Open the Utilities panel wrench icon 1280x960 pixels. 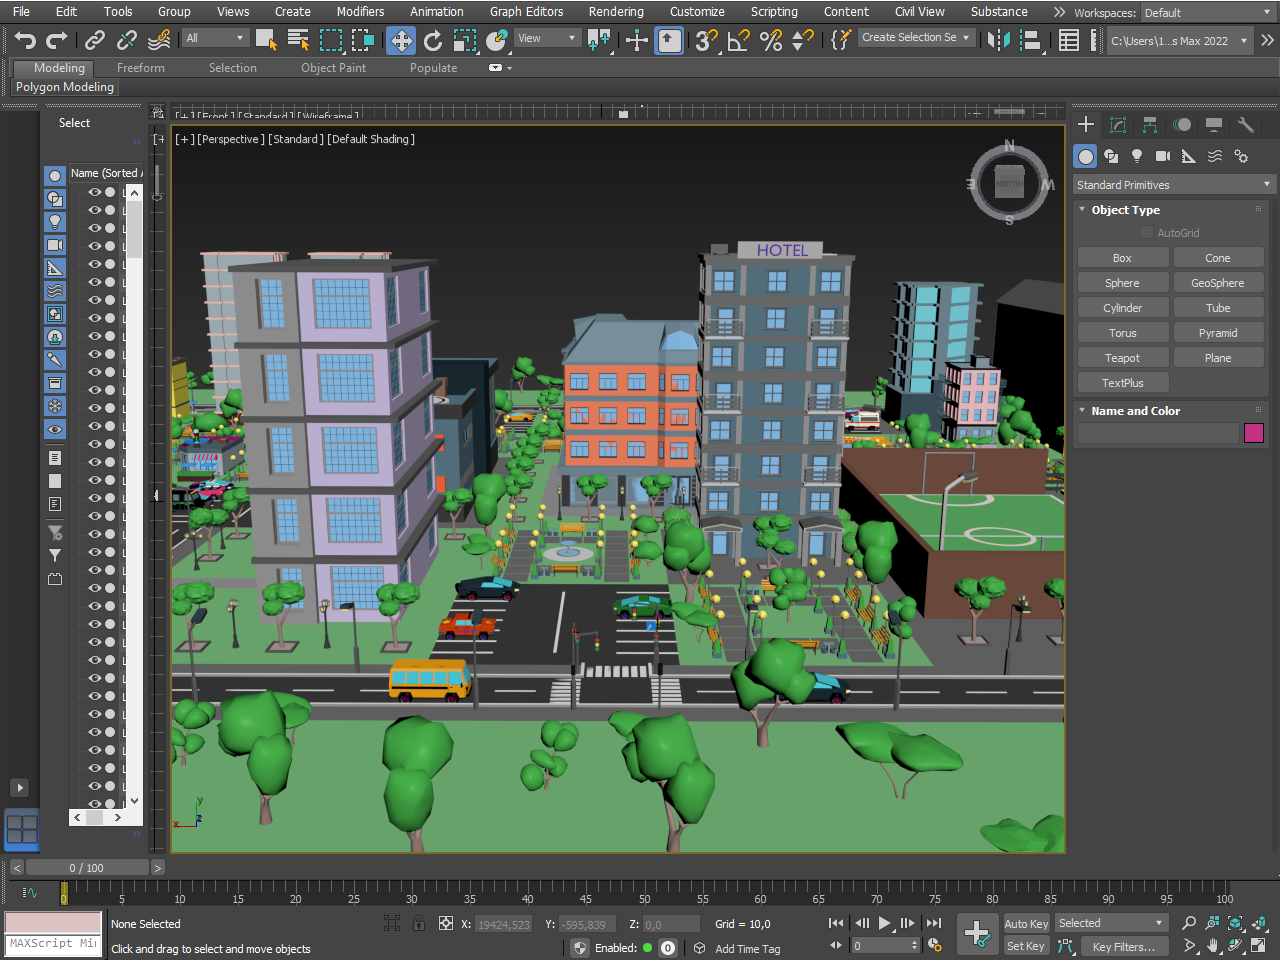[x=1245, y=125]
